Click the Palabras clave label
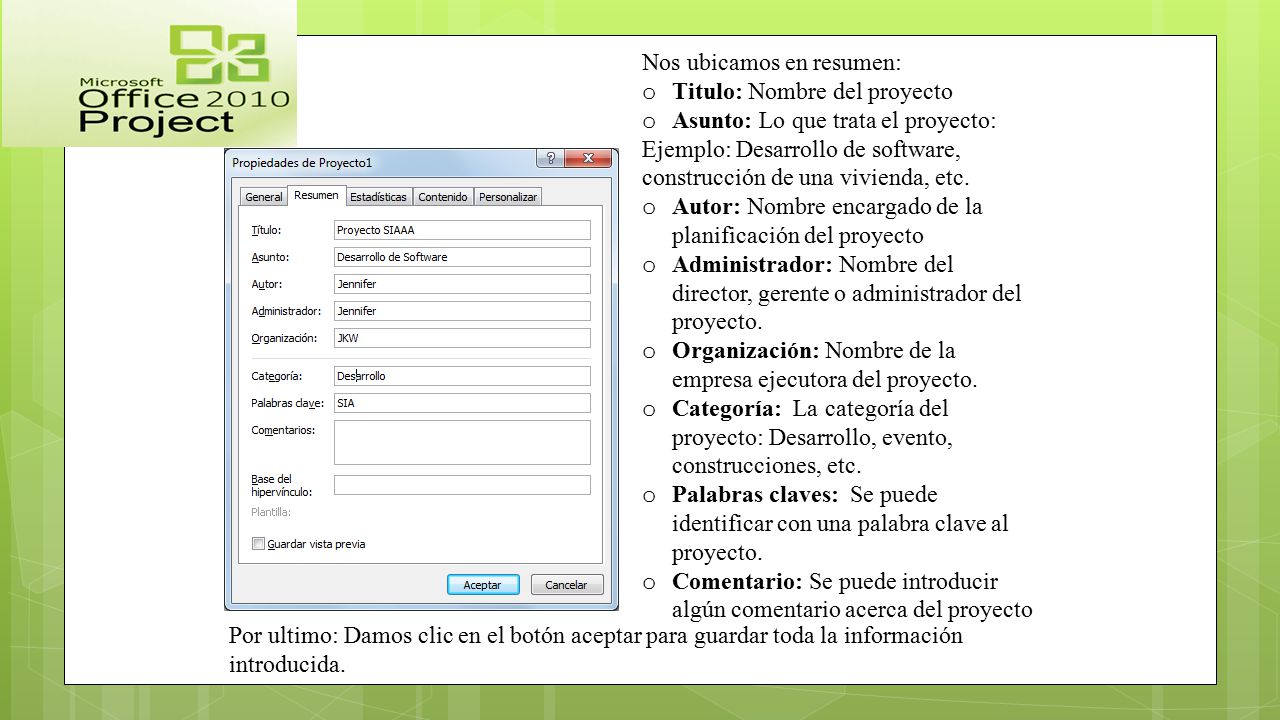 [287, 403]
